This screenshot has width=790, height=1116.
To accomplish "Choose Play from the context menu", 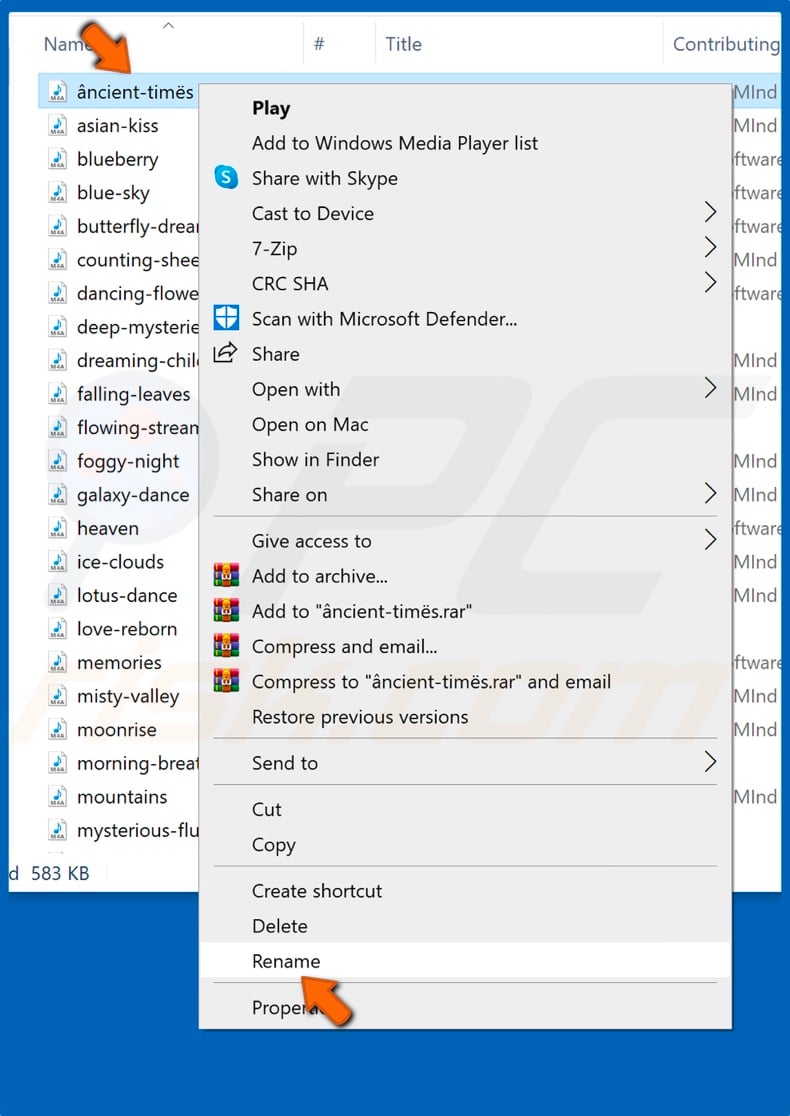I will point(465,108).
